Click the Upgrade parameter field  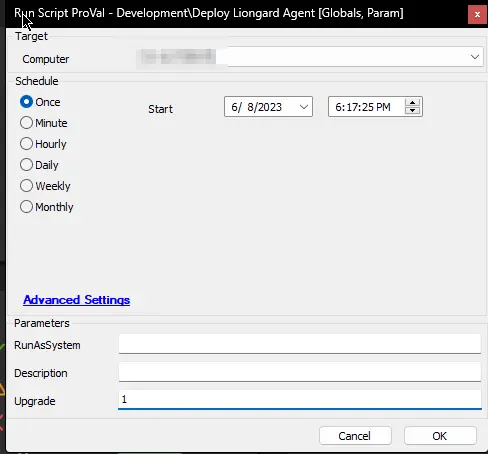pos(300,400)
